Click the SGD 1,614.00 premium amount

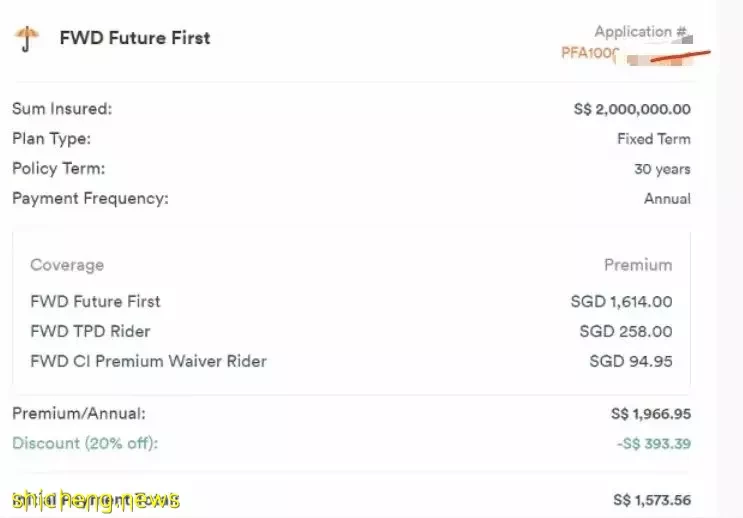[x=621, y=301]
